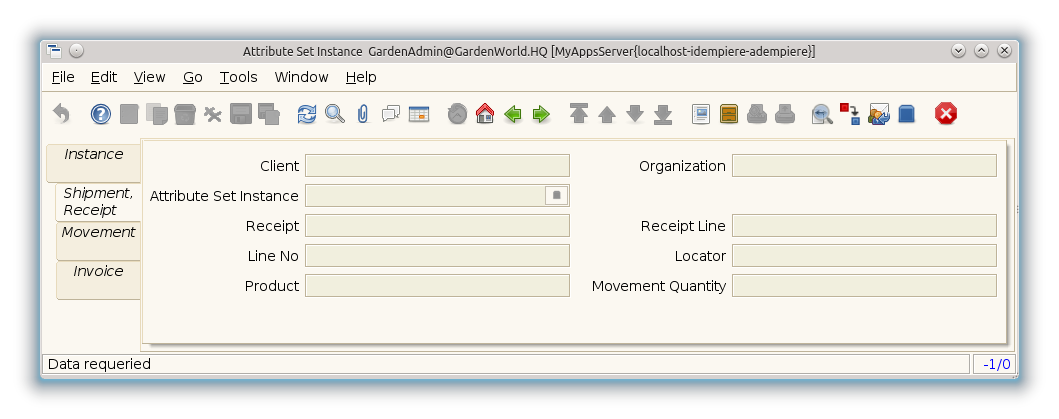
Task: Click the Undo changes arrow icon
Action: pyautogui.click(x=61, y=114)
